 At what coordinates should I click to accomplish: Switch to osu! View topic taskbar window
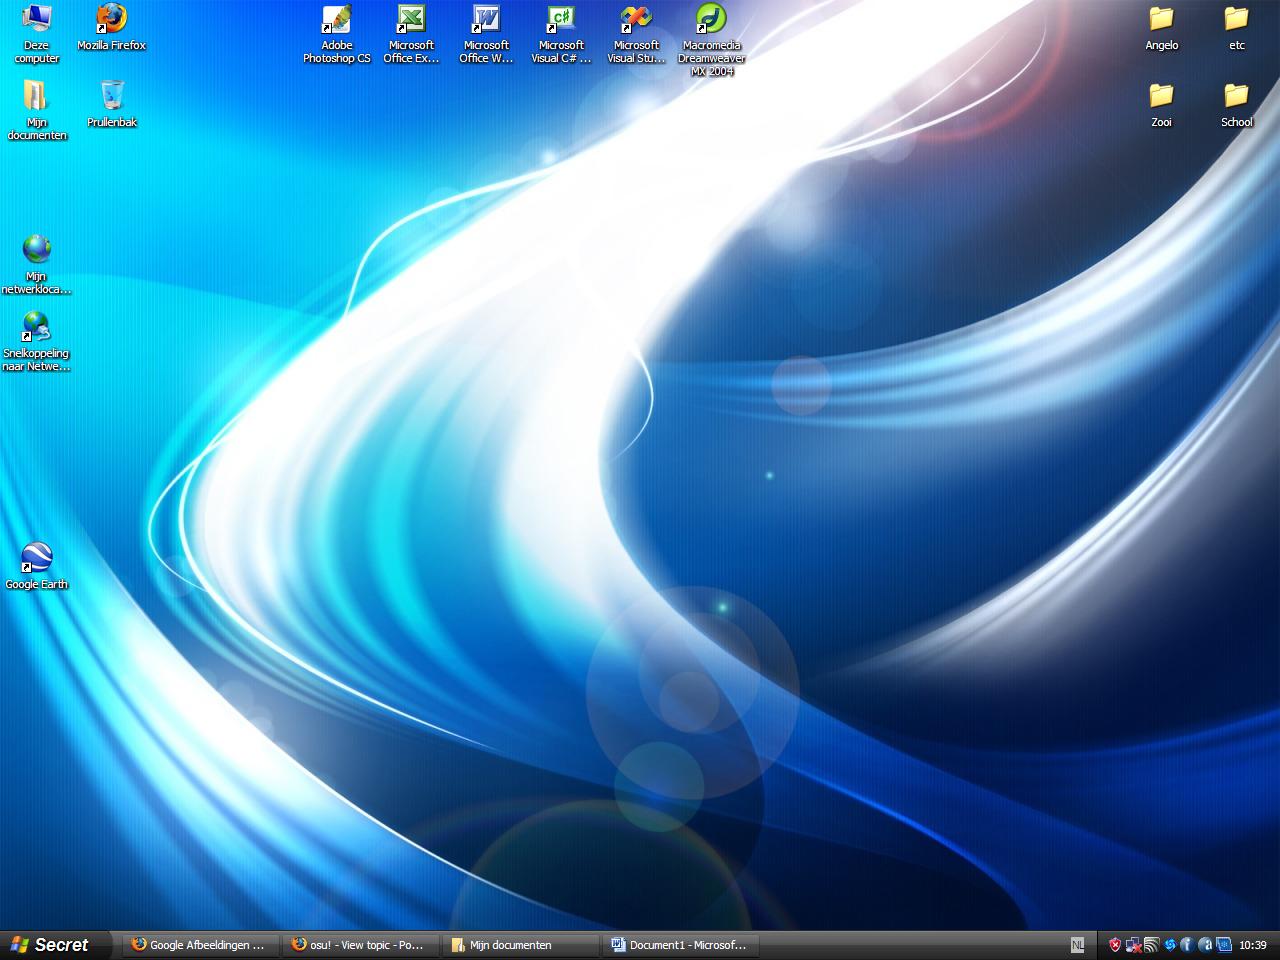361,945
